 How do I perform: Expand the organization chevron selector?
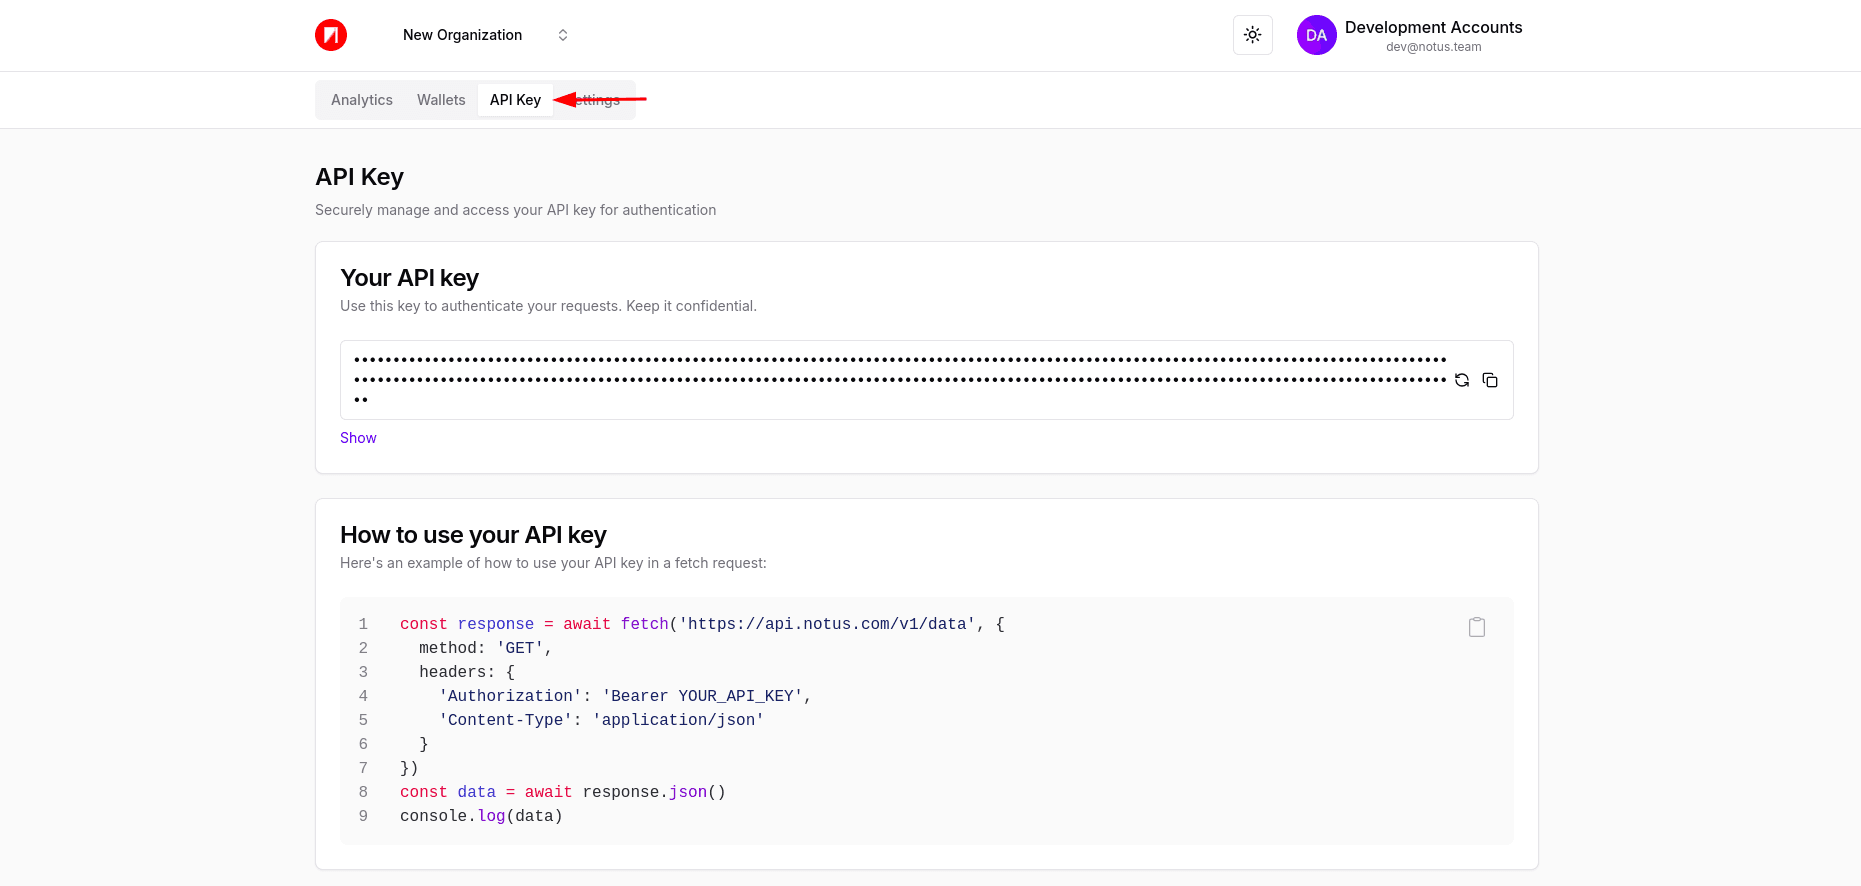click(563, 35)
